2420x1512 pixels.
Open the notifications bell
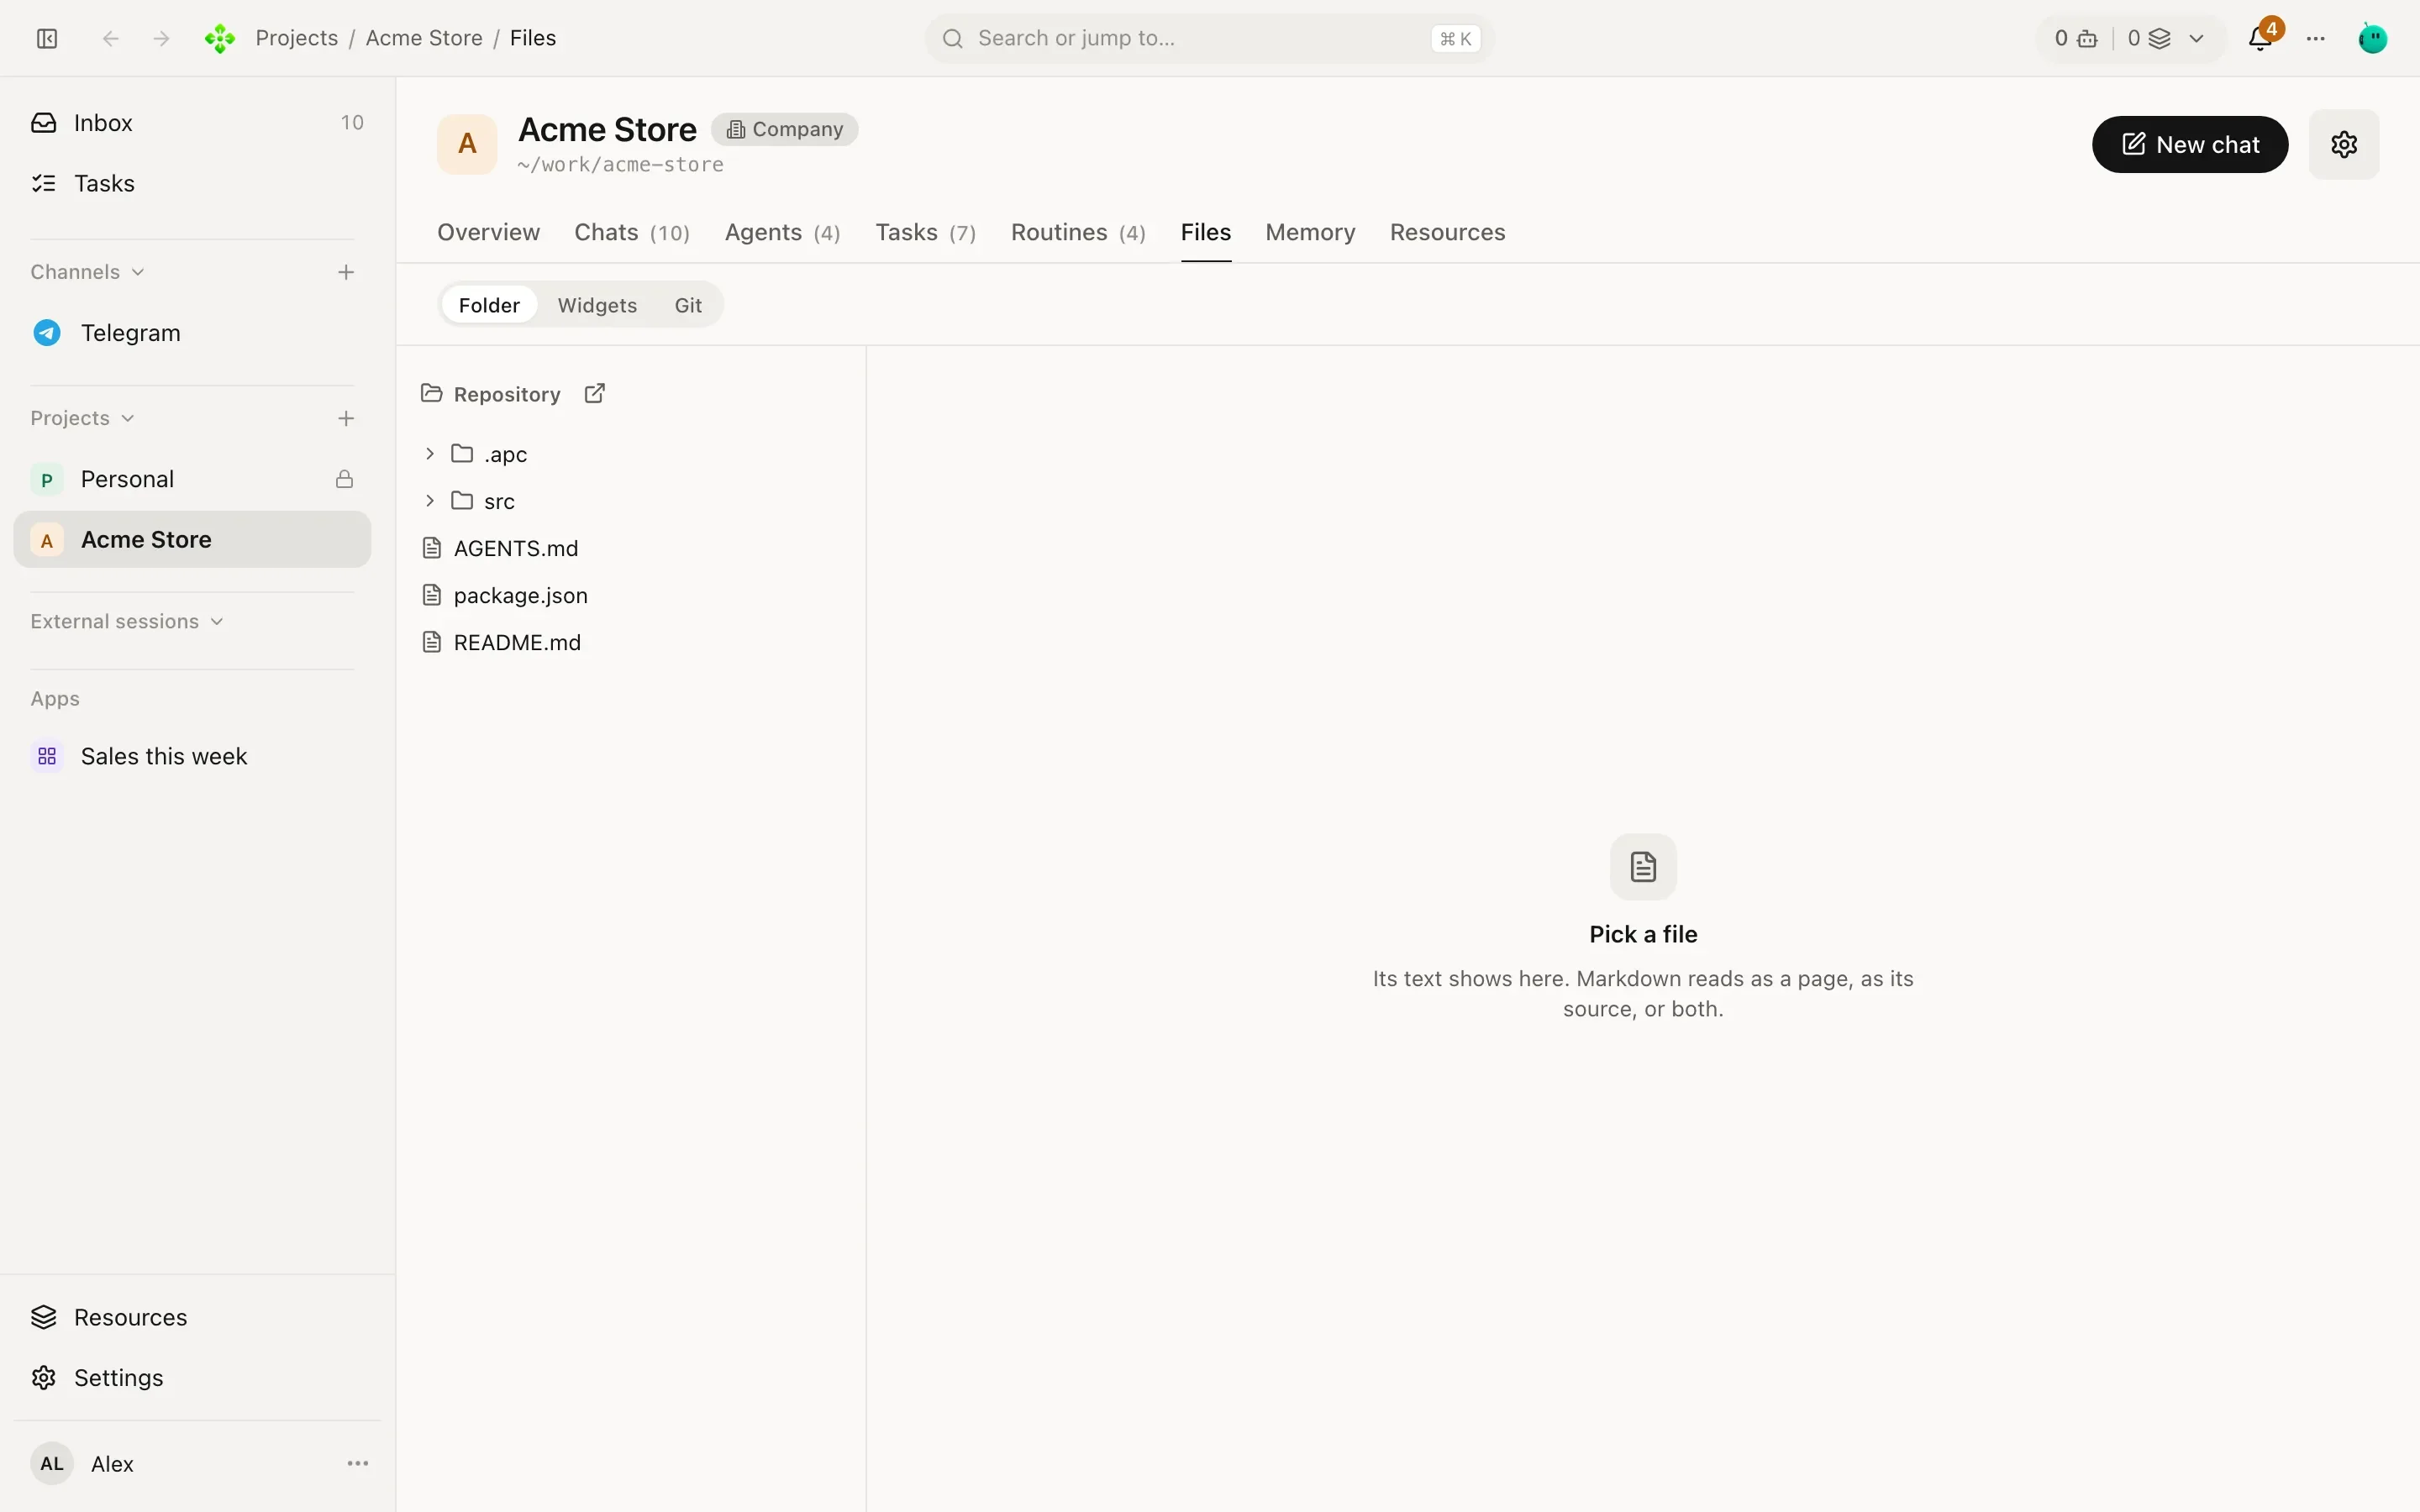(x=2260, y=38)
